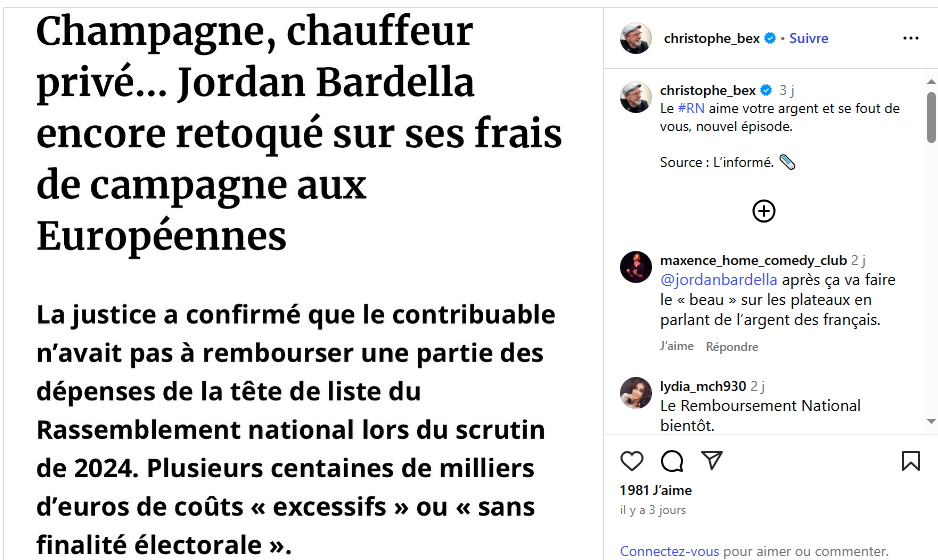Viewport: 938px width, 560px height.
Task: Share the post with paper plane icon
Action: 712,461
